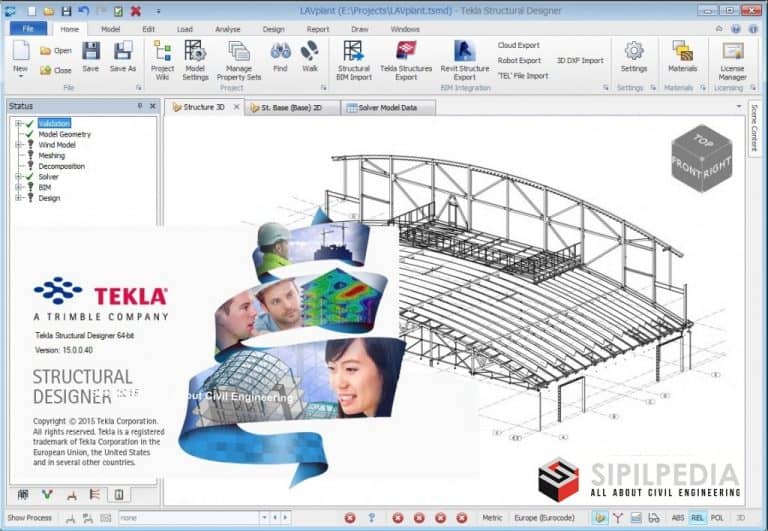Switch to the Design ribbon tab
Screen dimensions: 768x531
click(273, 29)
